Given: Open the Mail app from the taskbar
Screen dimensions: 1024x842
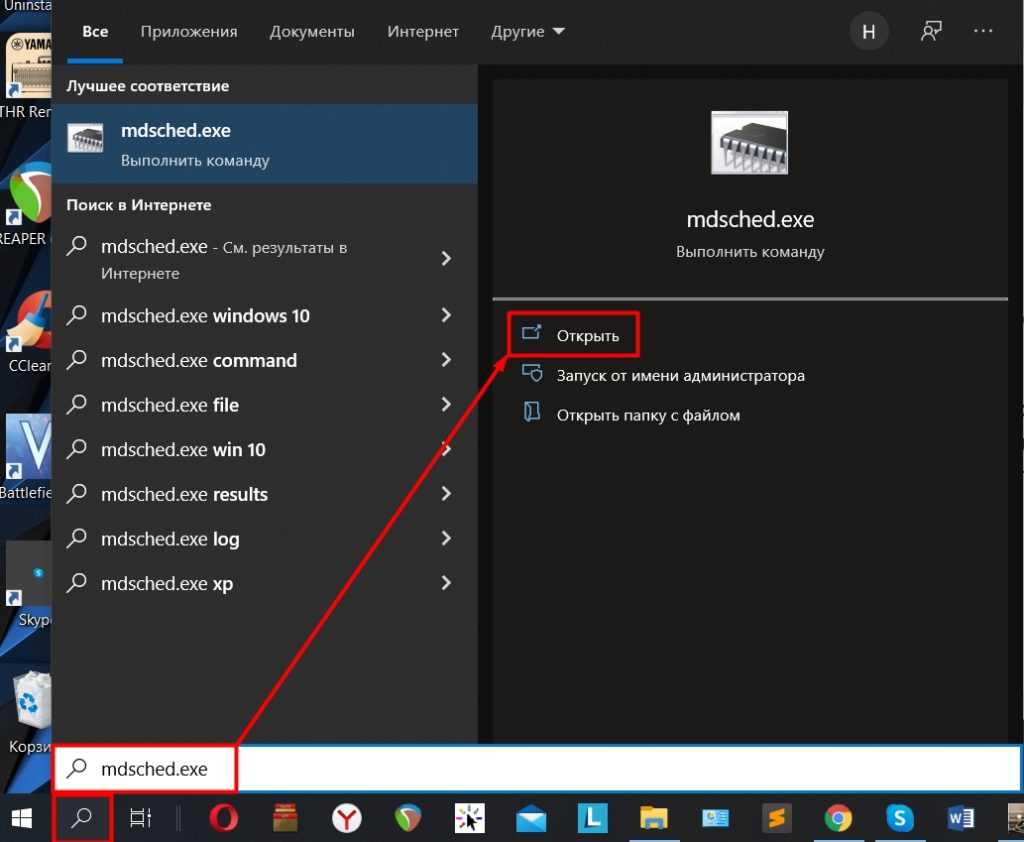Looking at the screenshot, I should point(531,819).
